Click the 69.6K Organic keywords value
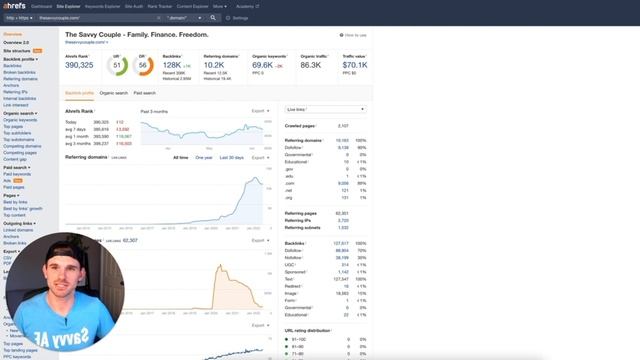The height and width of the screenshot is (360, 640). (262, 65)
